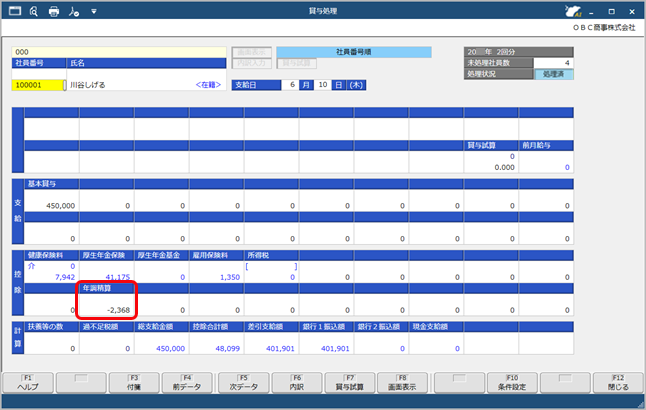Go to previous data with F4 前データ

point(187,383)
